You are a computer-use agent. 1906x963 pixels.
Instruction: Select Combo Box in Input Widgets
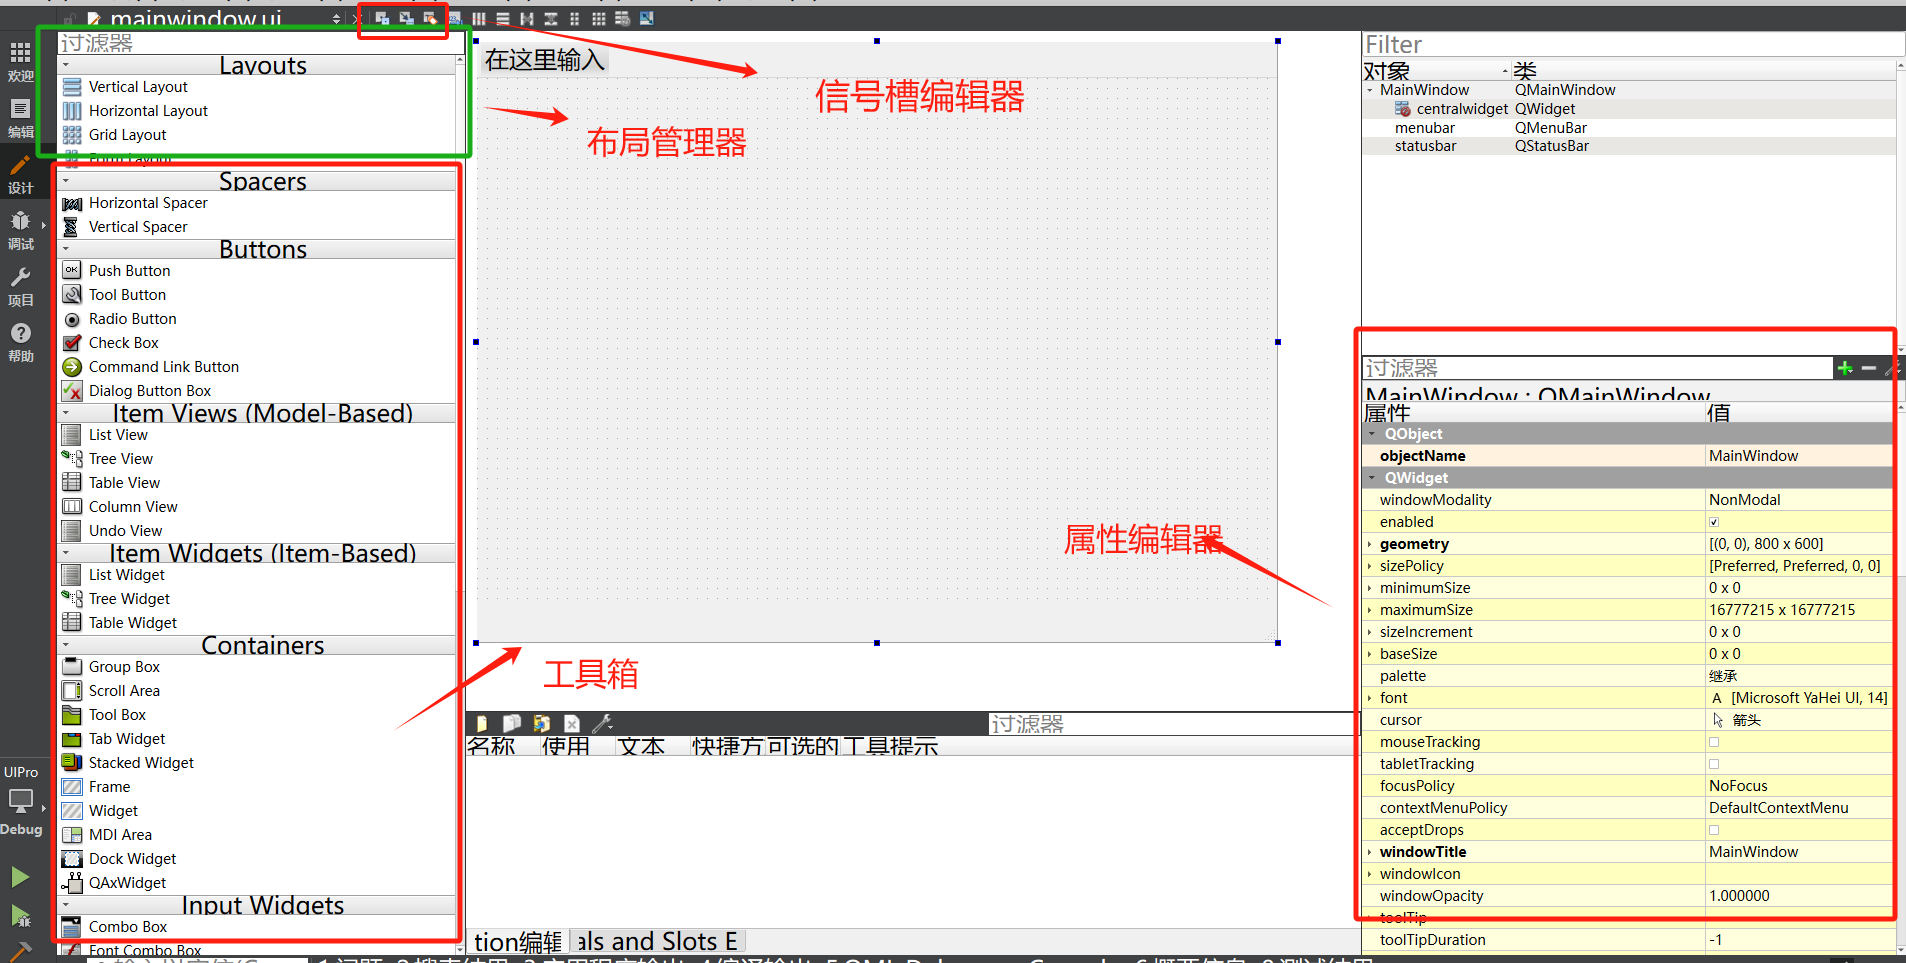[128, 927]
